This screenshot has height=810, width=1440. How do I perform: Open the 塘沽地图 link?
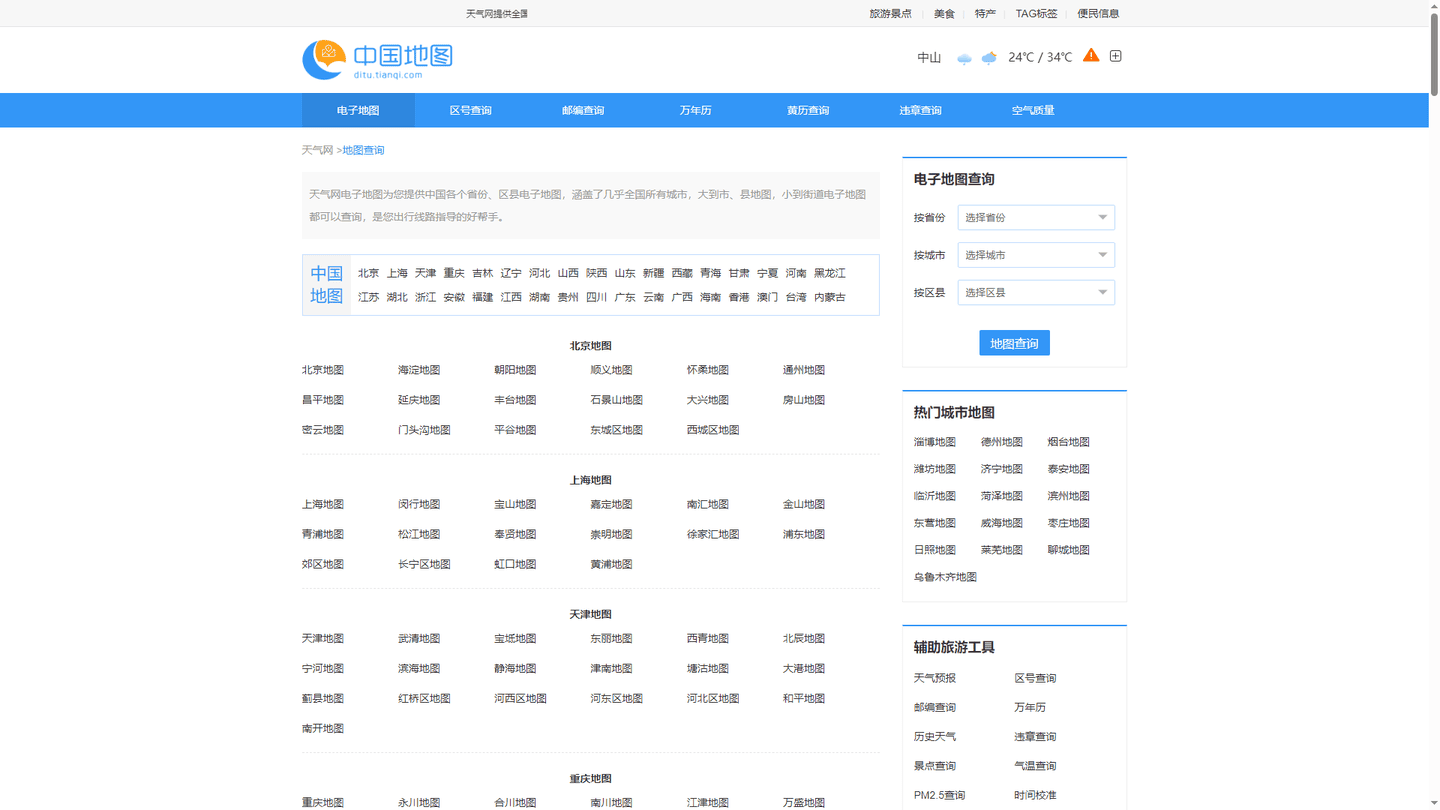[x=708, y=668]
